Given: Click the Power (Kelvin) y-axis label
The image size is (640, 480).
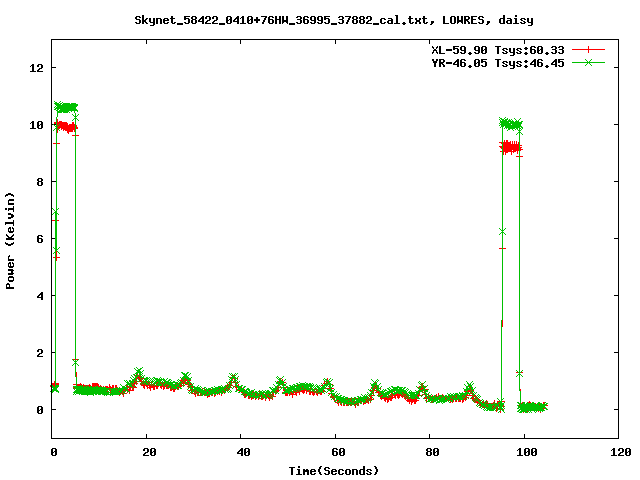Looking at the screenshot, I should 10,241.
